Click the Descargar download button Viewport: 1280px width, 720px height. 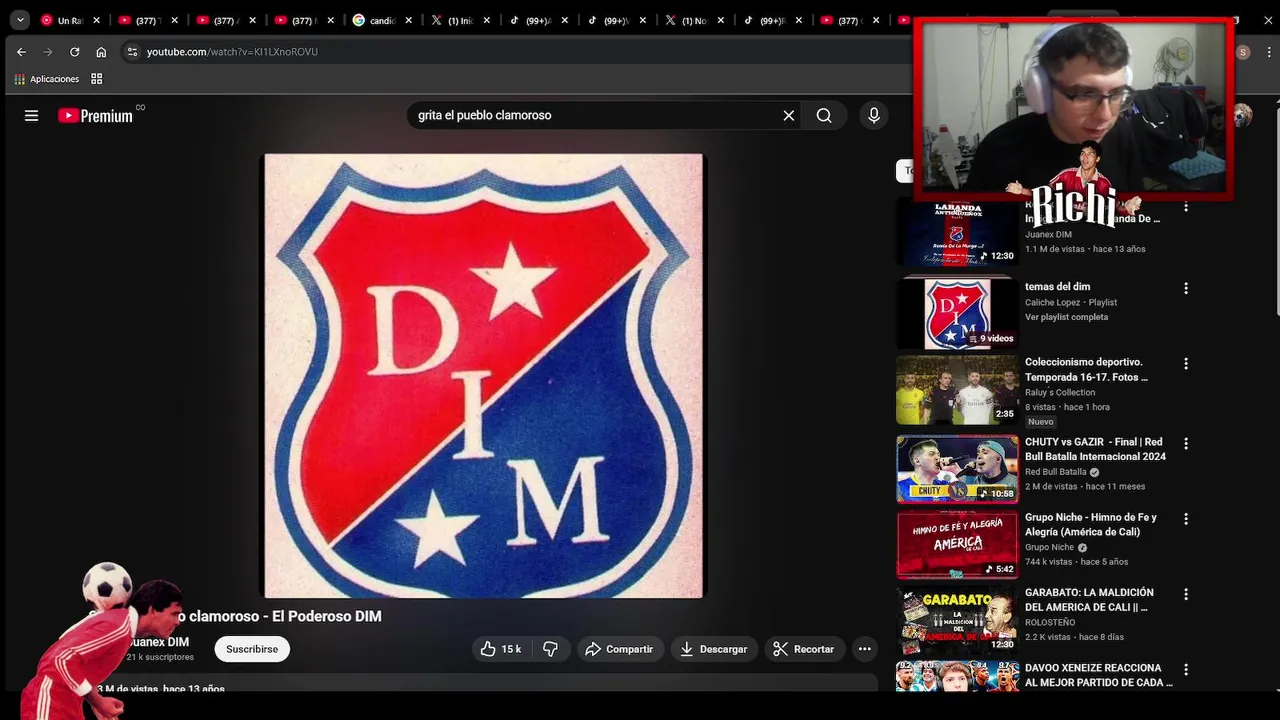714,649
